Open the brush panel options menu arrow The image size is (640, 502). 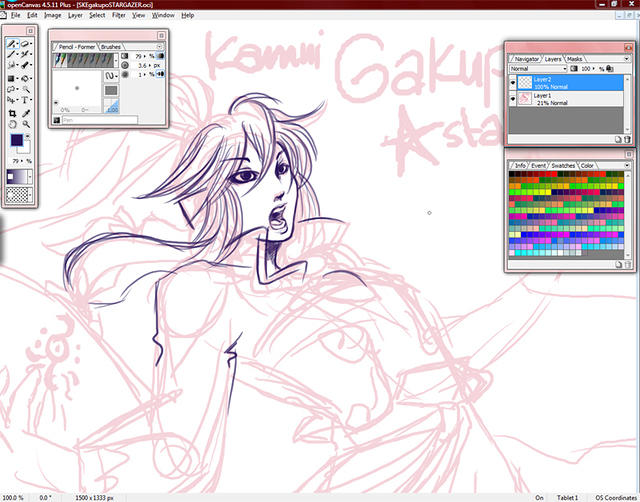click(160, 47)
